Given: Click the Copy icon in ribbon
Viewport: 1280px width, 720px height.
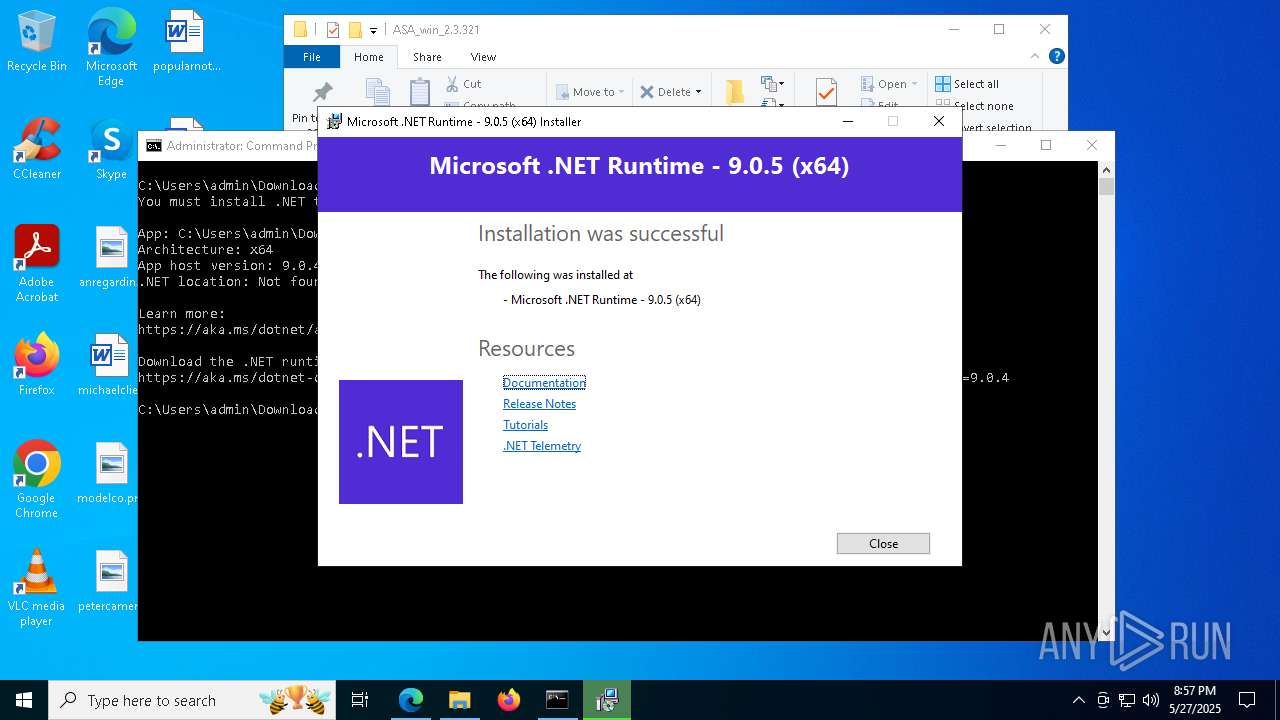Looking at the screenshot, I should pos(377,92).
